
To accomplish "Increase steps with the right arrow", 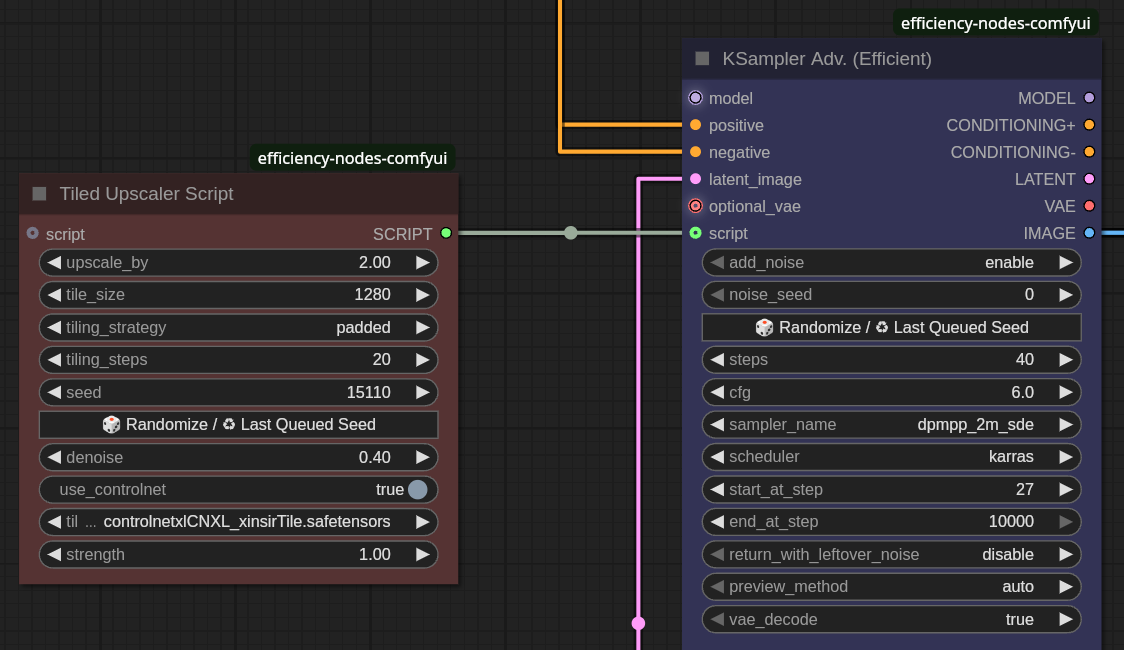I will [x=1066, y=360].
